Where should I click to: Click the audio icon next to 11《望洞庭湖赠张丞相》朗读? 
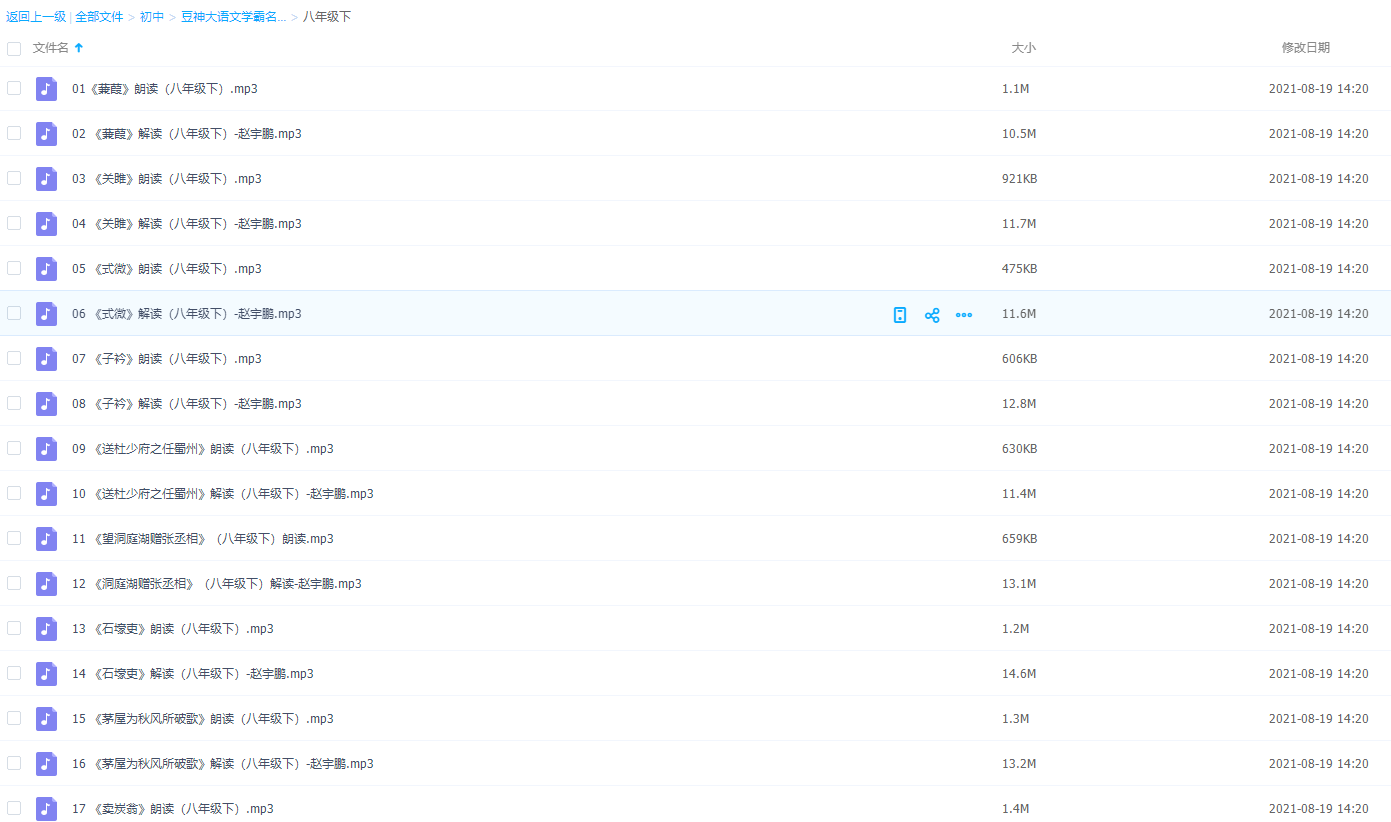(46, 539)
